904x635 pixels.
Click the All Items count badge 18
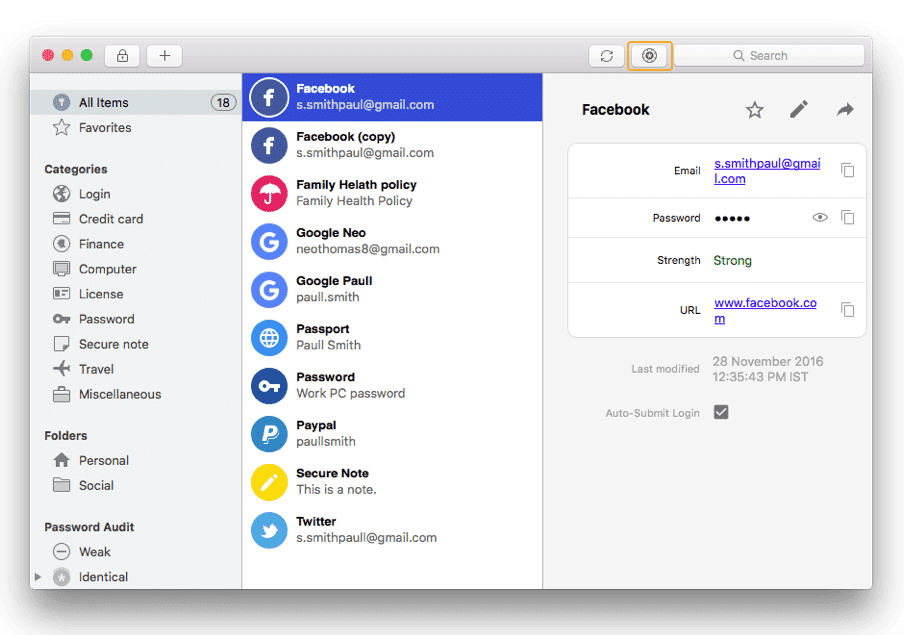coord(223,103)
